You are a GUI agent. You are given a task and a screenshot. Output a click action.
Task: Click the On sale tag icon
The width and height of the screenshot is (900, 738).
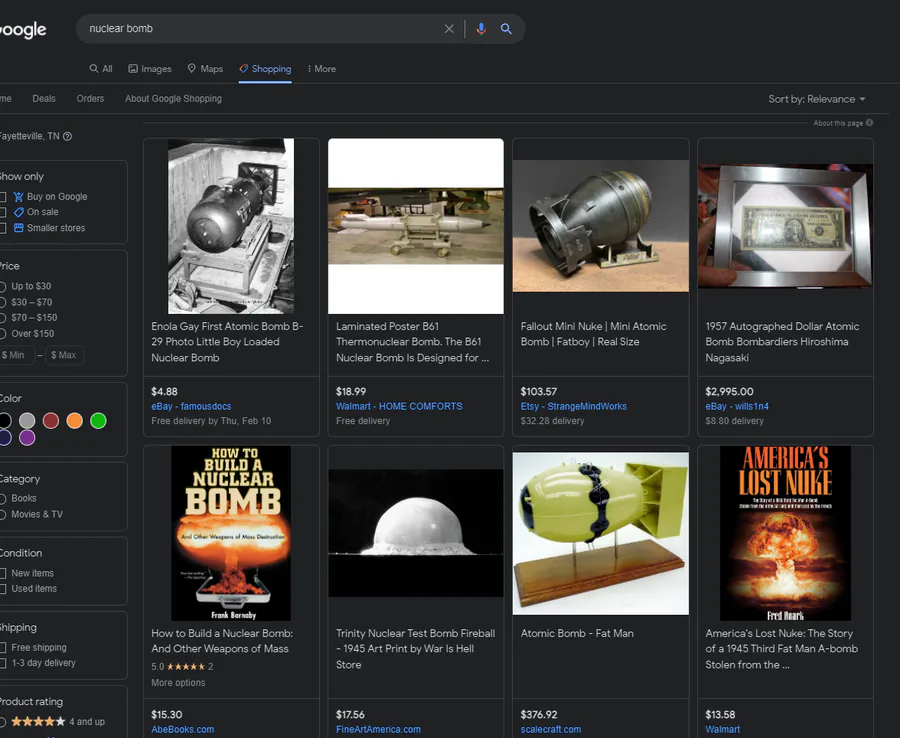[x=18, y=212]
